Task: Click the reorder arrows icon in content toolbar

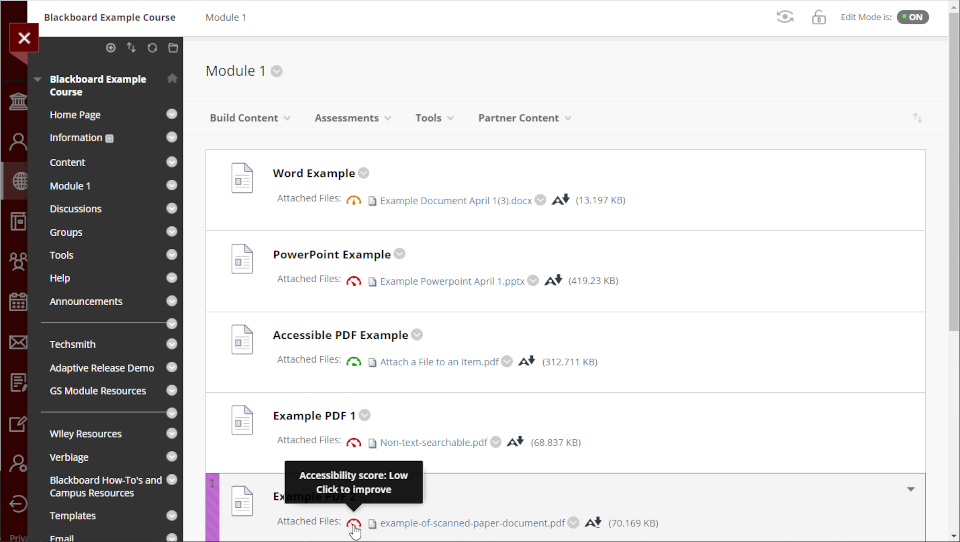Action: coord(918,118)
